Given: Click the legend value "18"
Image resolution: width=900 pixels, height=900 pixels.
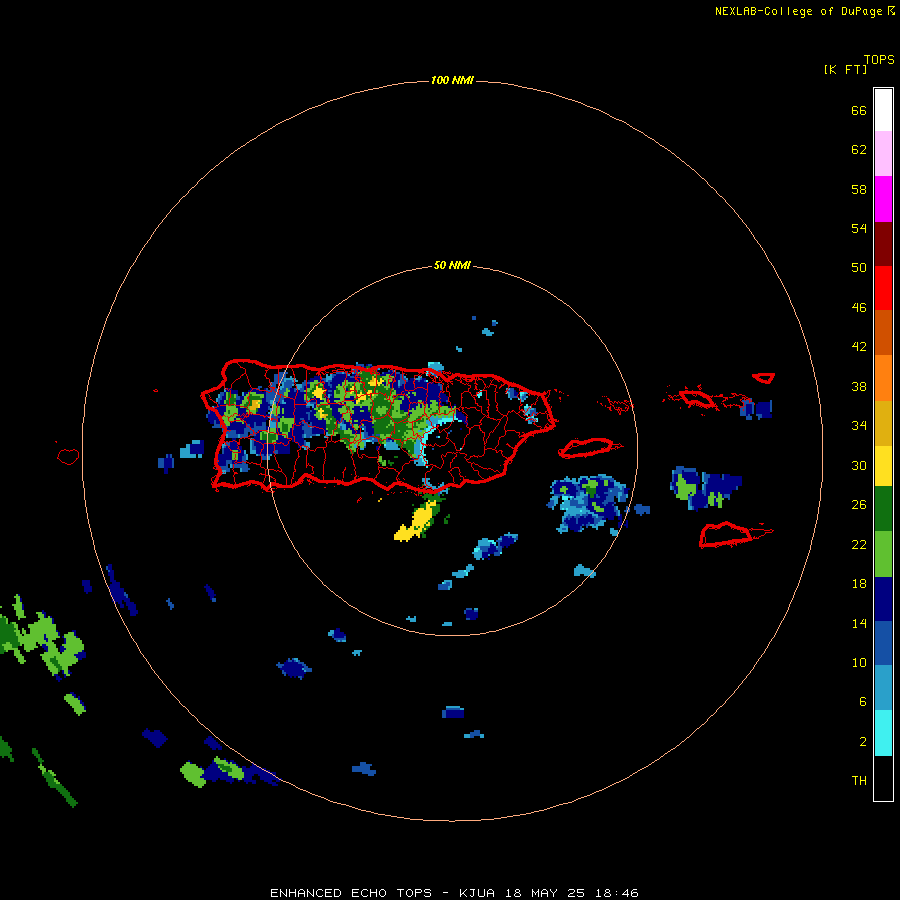Looking at the screenshot, I should coord(859,584).
